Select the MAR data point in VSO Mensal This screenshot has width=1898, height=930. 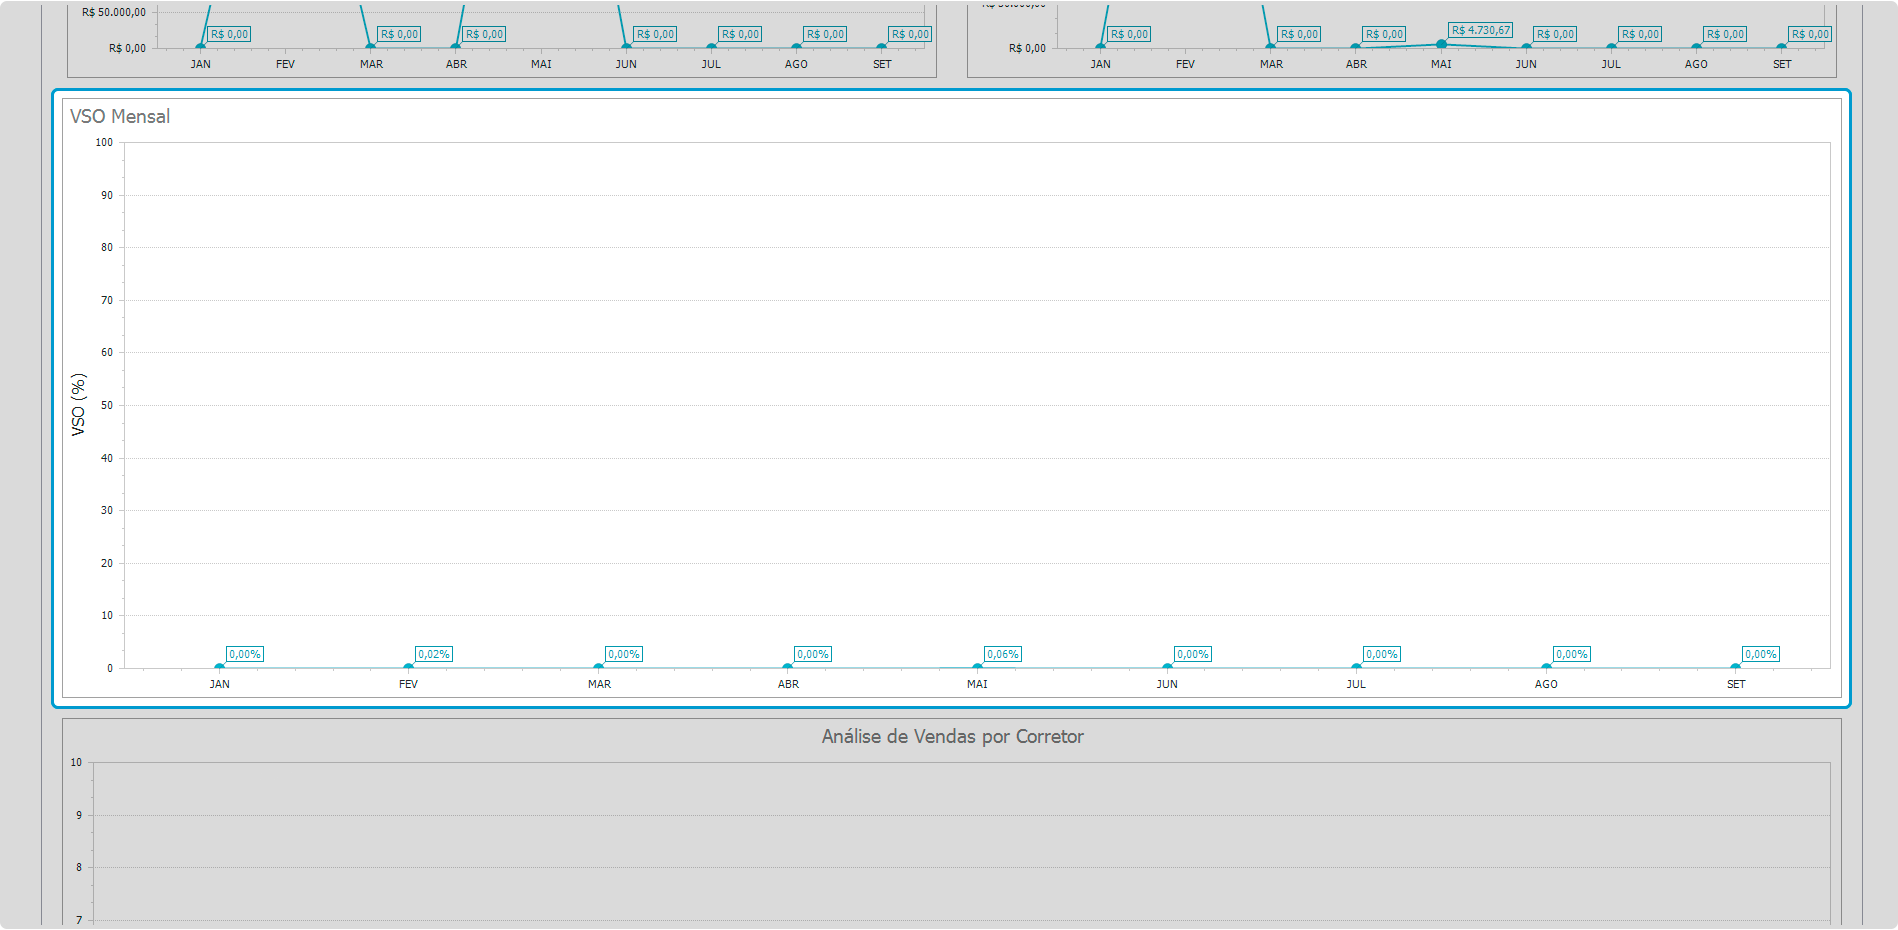point(599,667)
